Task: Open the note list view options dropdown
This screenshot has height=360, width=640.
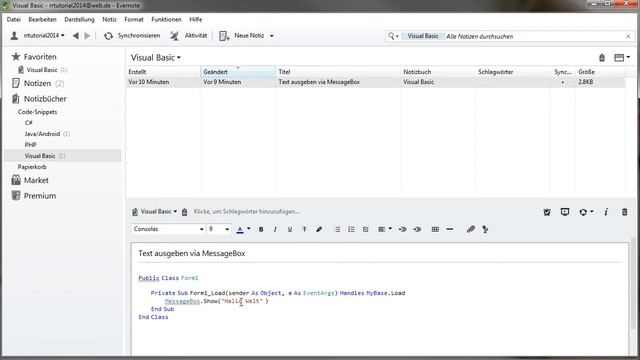Action: click(622, 58)
